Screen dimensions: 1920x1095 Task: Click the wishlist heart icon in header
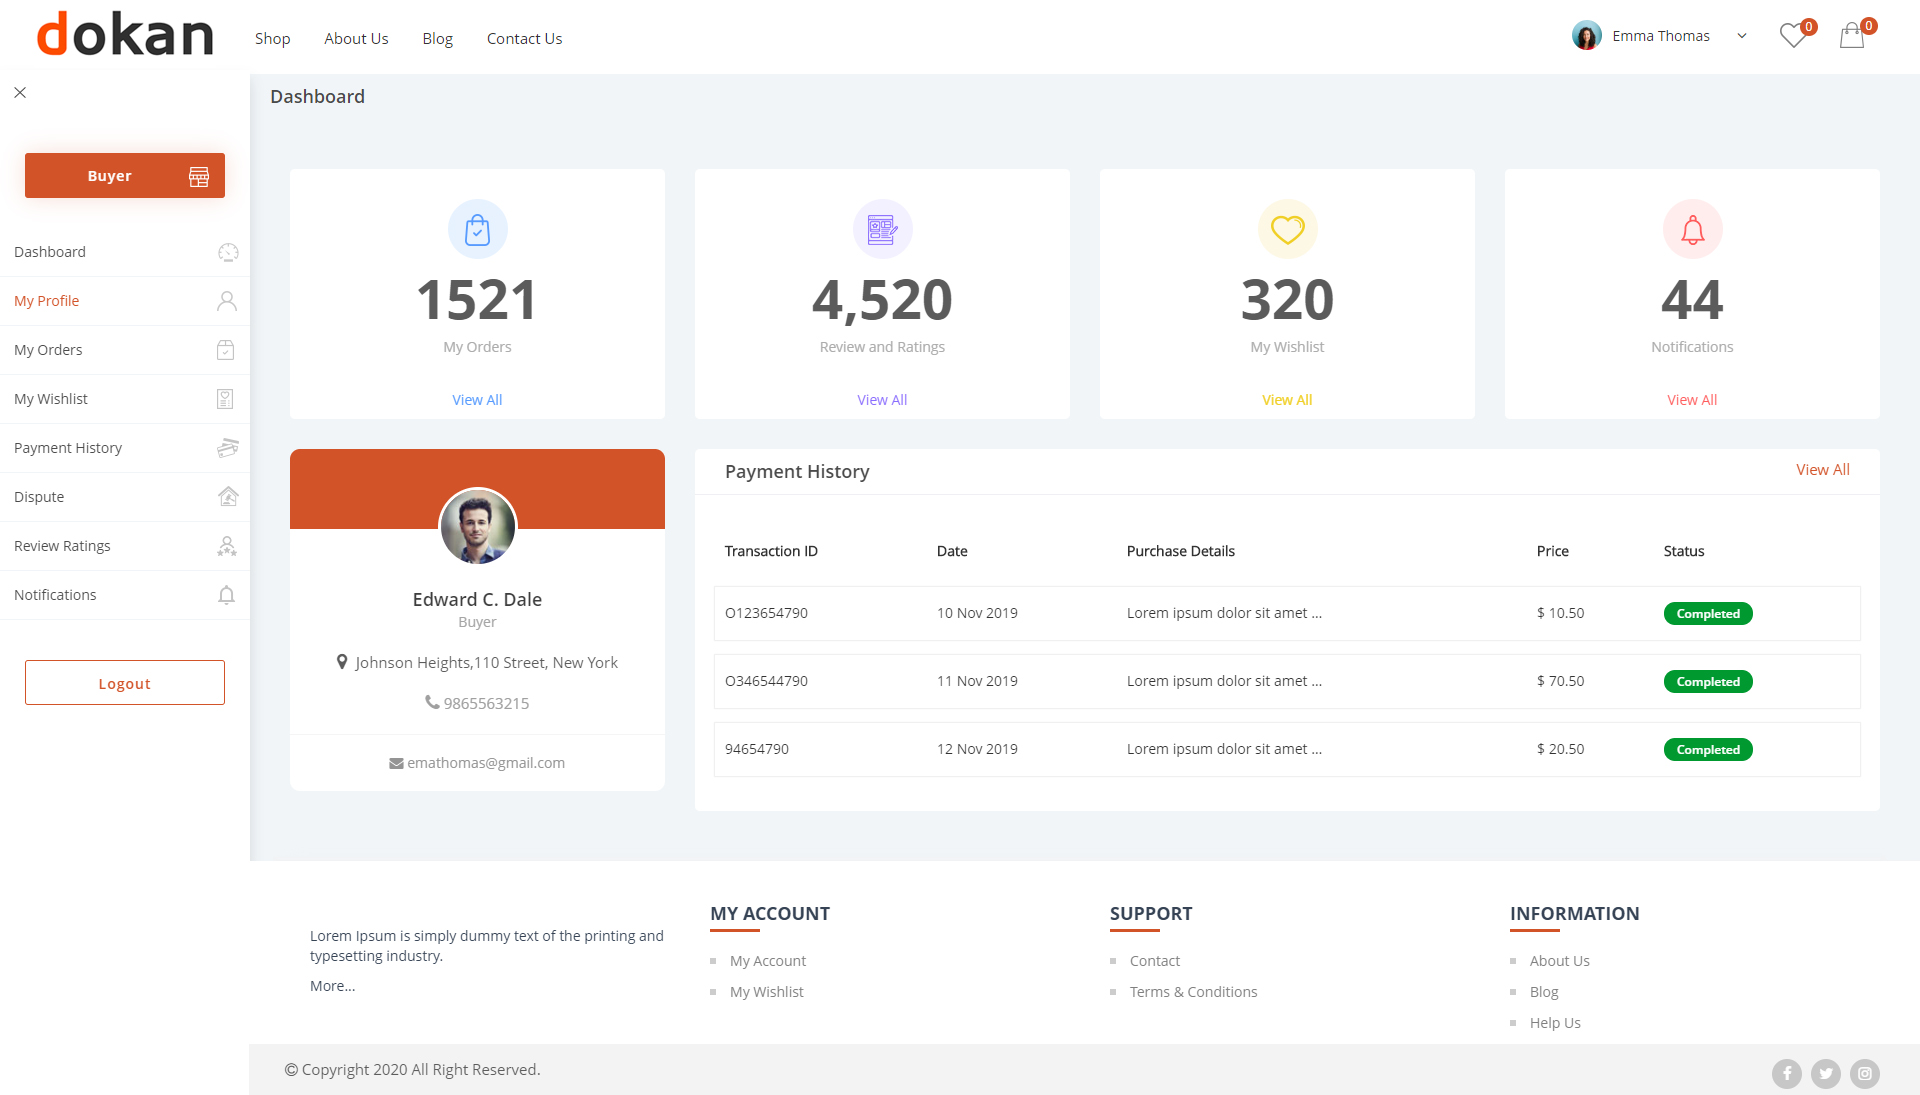[x=1793, y=36]
